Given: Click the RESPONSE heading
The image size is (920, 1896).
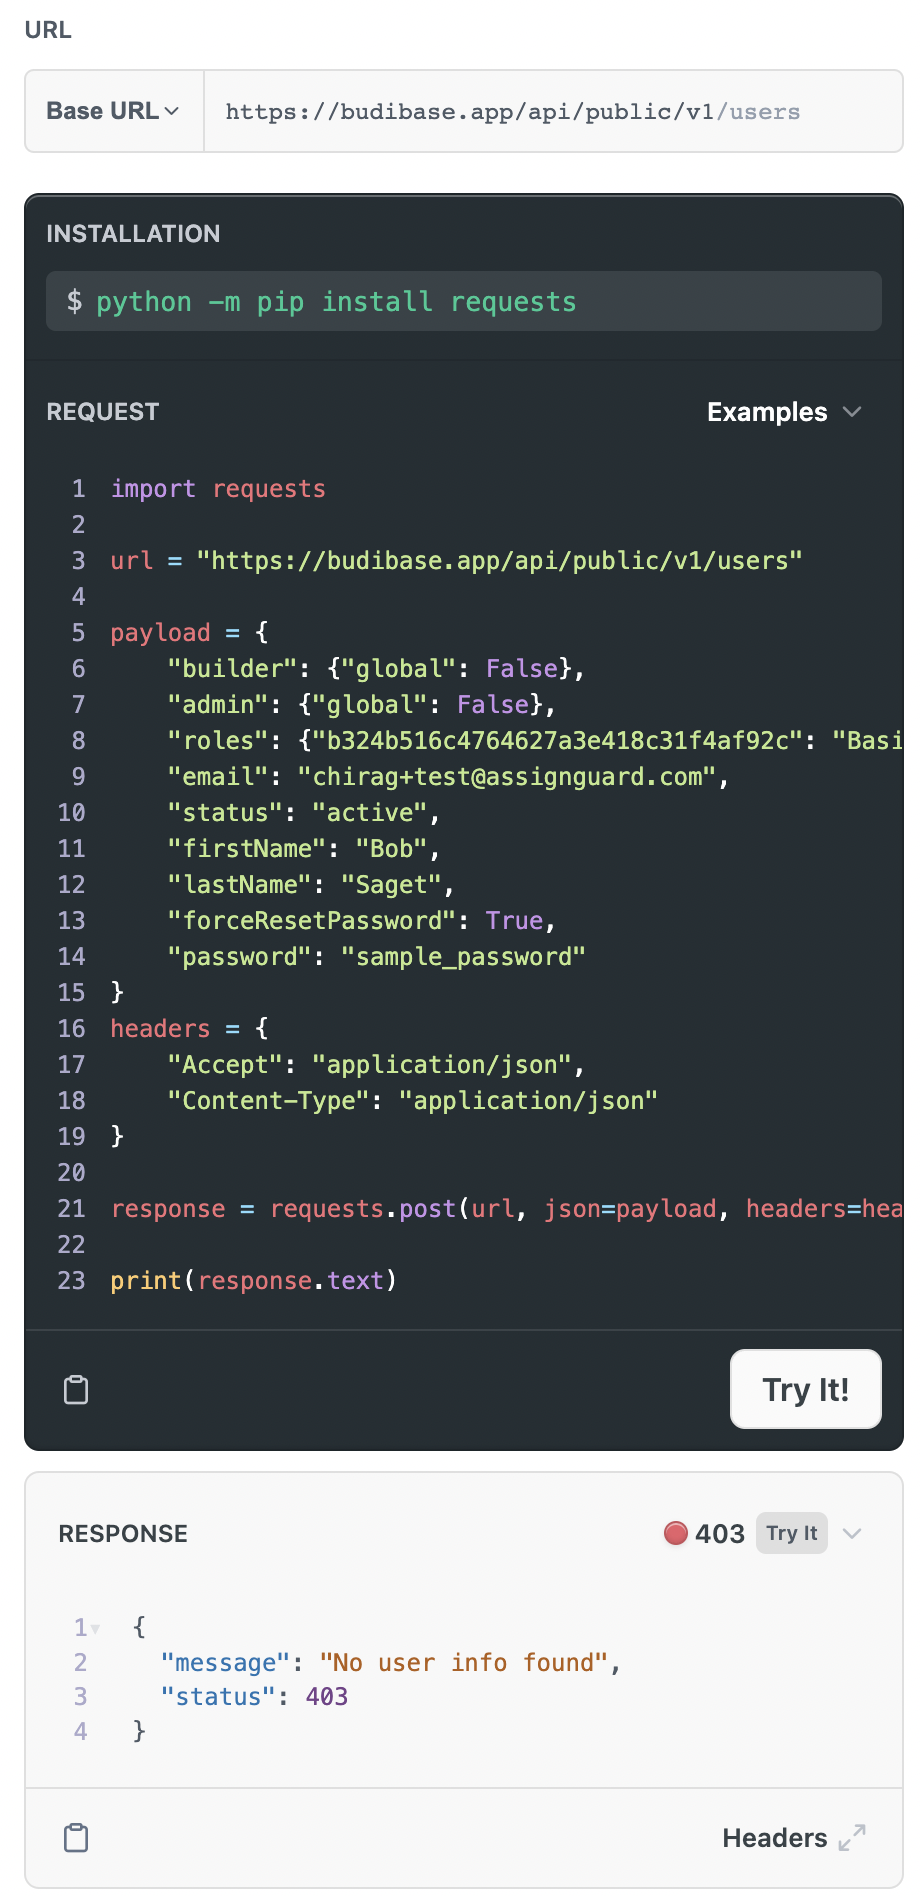Looking at the screenshot, I should (x=123, y=1534).
